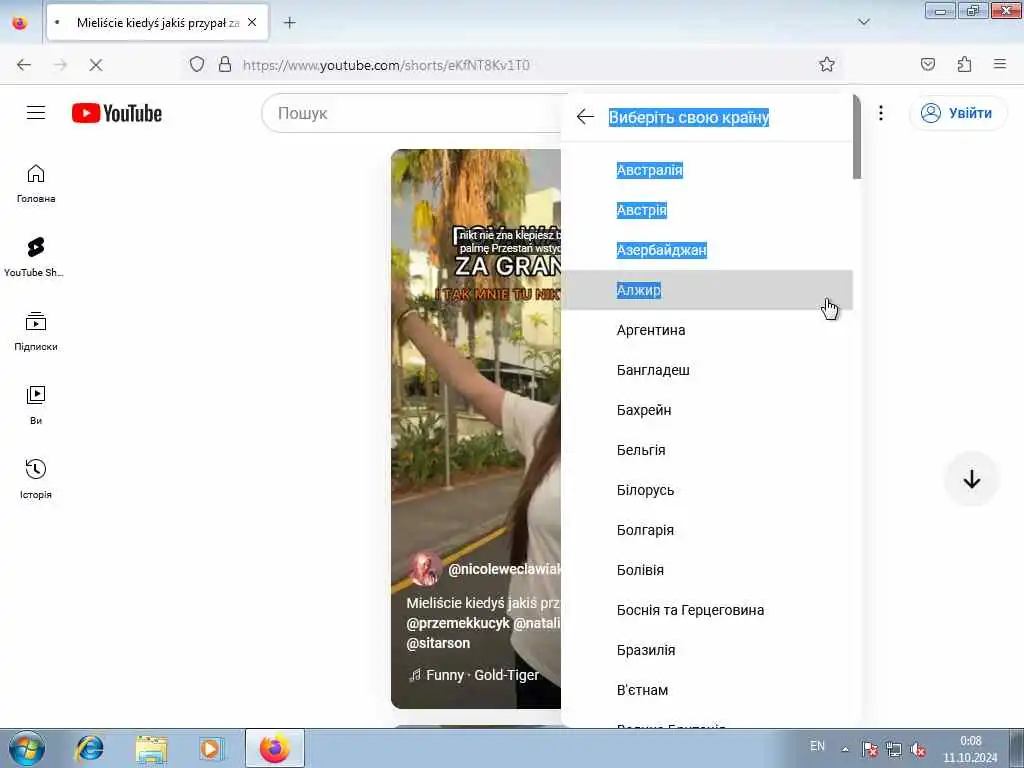Open the three-dot settings menu
This screenshot has height=768, width=1024.
881,113
